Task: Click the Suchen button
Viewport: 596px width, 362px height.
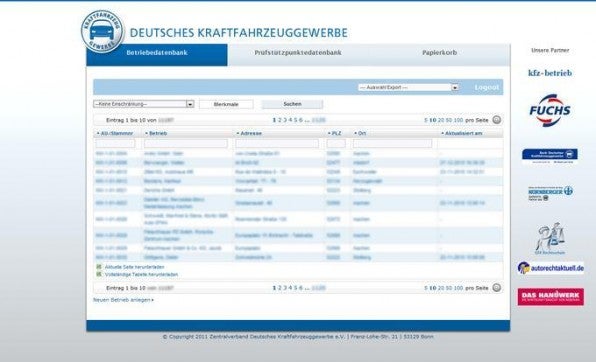Action: (292, 104)
